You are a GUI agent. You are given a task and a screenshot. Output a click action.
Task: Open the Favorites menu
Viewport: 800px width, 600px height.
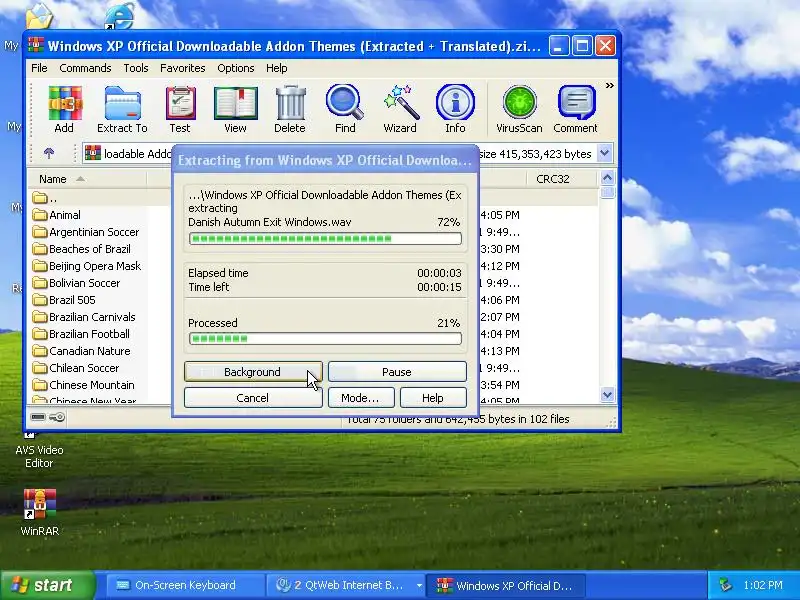[183, 68]
